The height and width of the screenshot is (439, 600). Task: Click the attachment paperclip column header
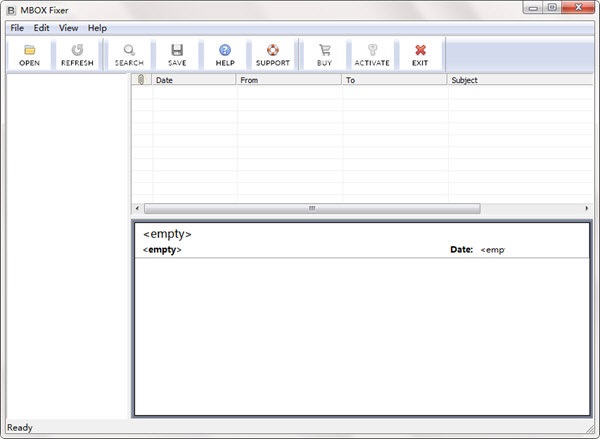pos(141,80)
